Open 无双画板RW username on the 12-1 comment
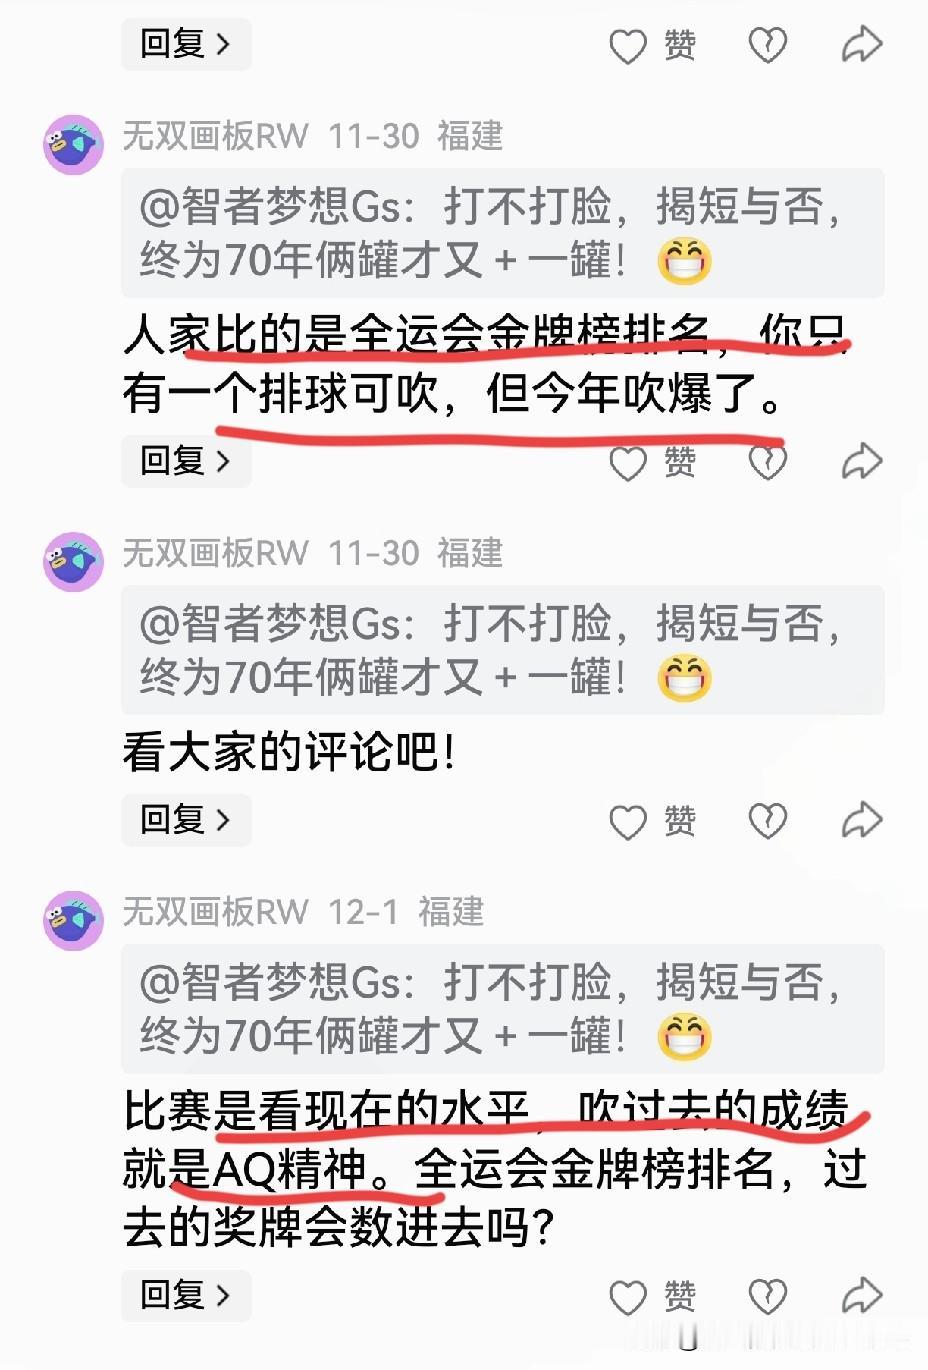Viewport: 928px width, 1370px height. pyautogui.click(x=215, y=912)
